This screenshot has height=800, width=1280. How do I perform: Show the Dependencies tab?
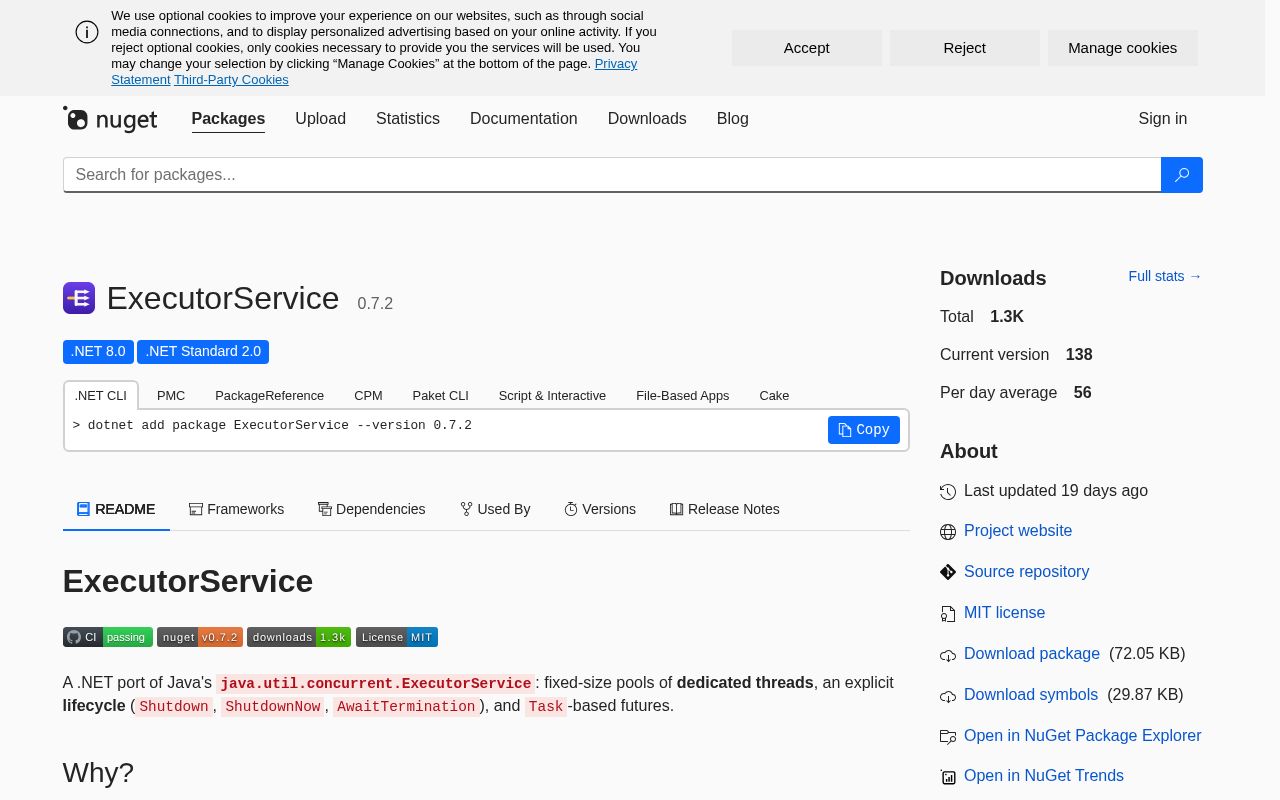point(371,509)
